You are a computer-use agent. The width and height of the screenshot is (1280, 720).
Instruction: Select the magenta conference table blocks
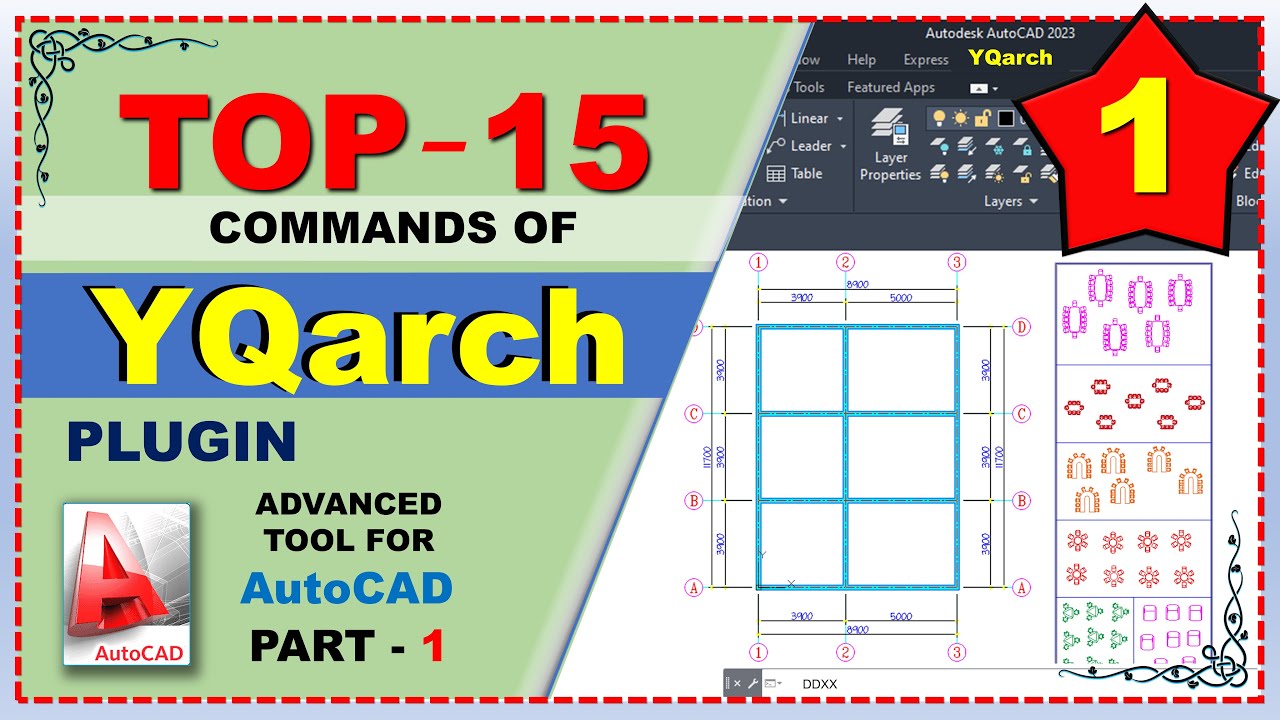pyautogui.click(x=1130, y=310)
